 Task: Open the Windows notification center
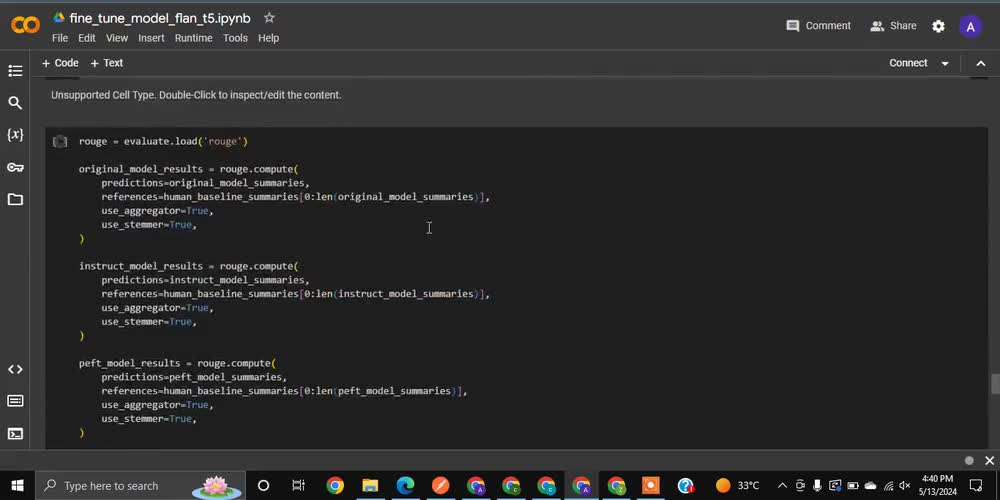(x=976, y=486)
